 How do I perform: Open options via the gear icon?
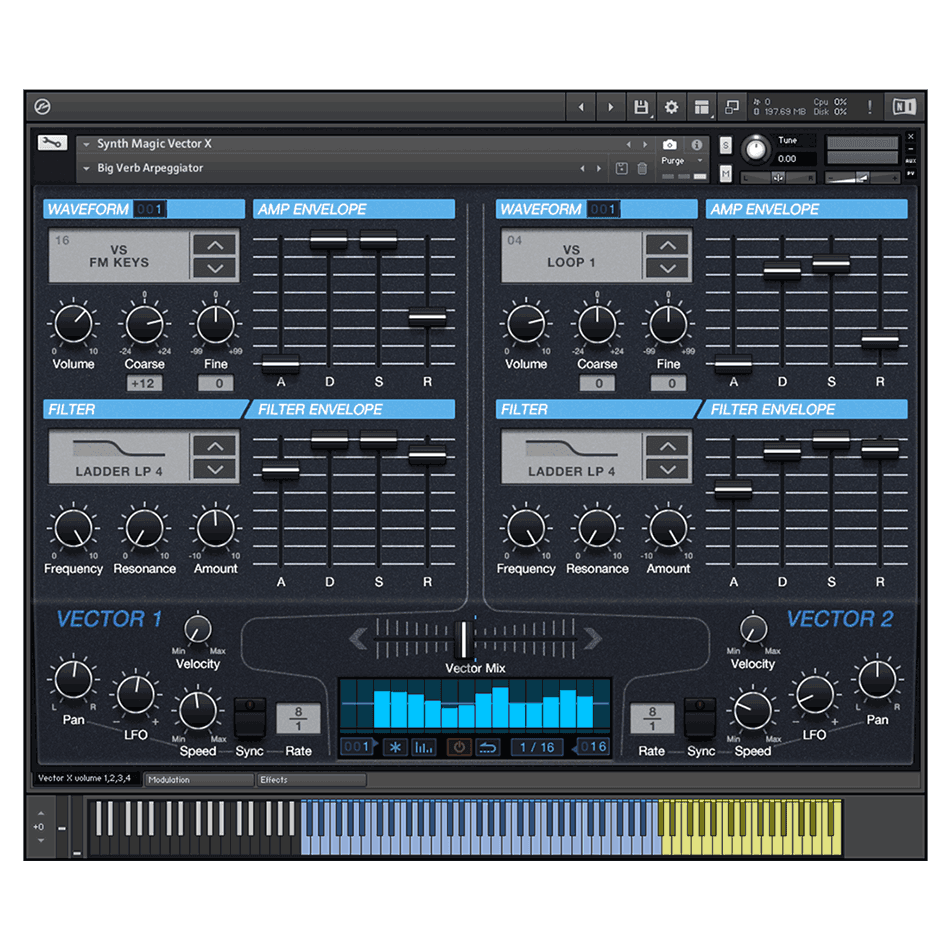(x=671, y=107)
